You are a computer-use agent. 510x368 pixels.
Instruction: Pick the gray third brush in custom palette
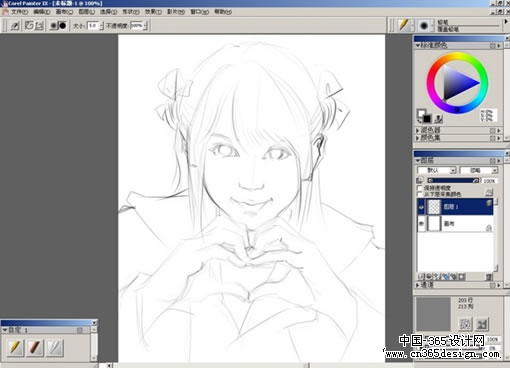point(55,347)
